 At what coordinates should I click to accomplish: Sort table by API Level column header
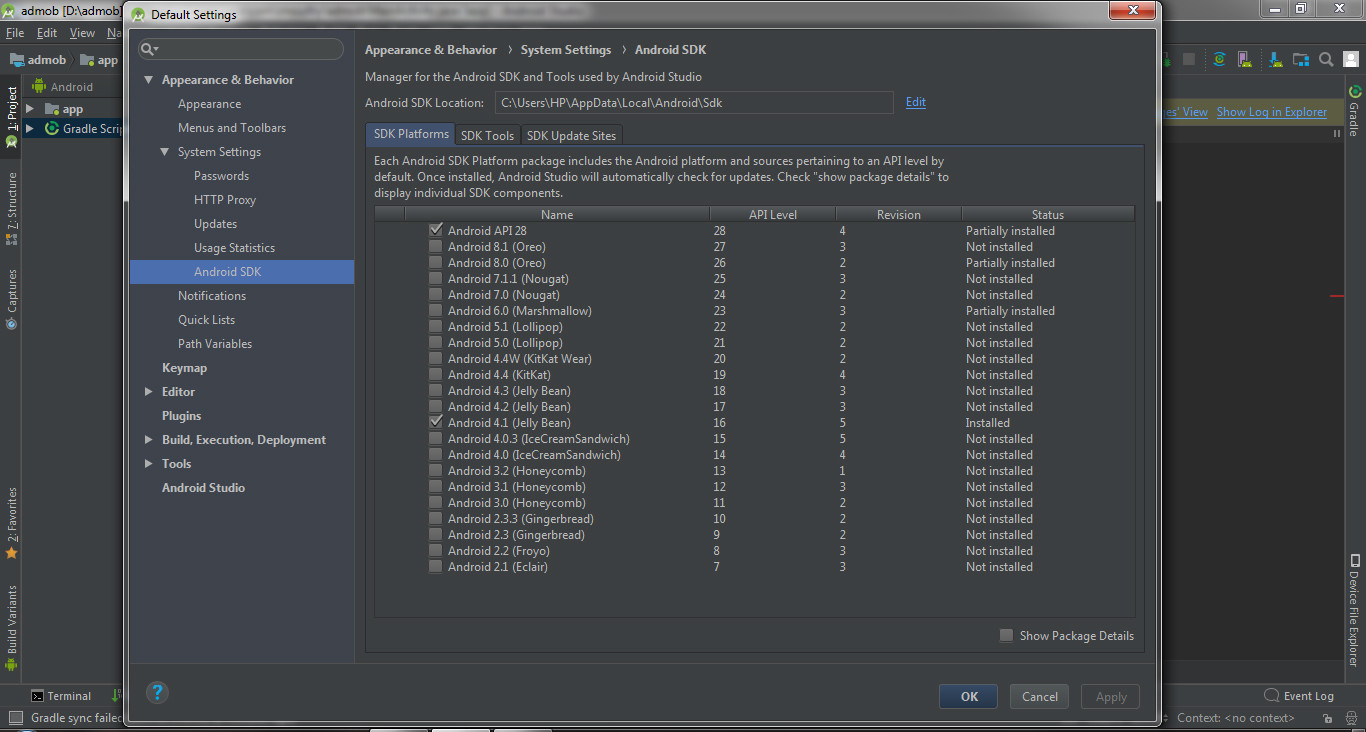772,214
